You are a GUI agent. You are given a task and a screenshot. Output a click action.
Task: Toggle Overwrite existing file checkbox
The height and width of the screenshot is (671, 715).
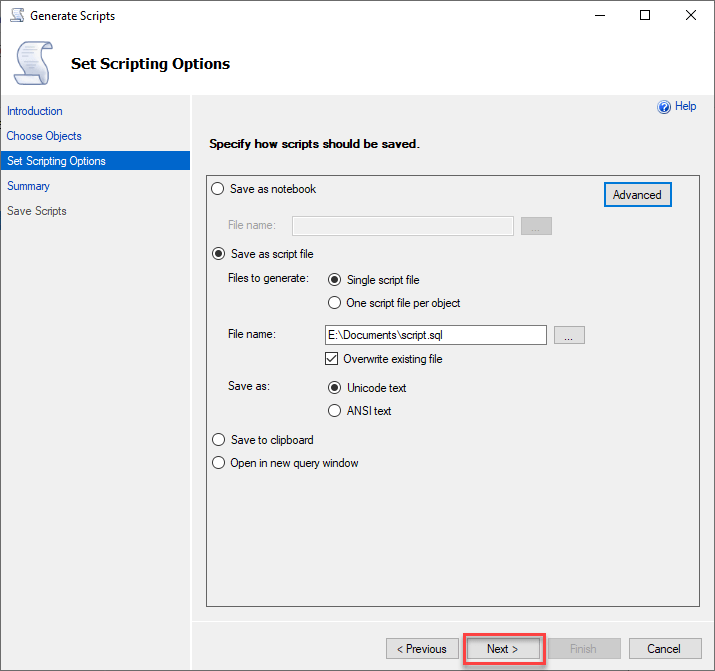tap(332, 359)
